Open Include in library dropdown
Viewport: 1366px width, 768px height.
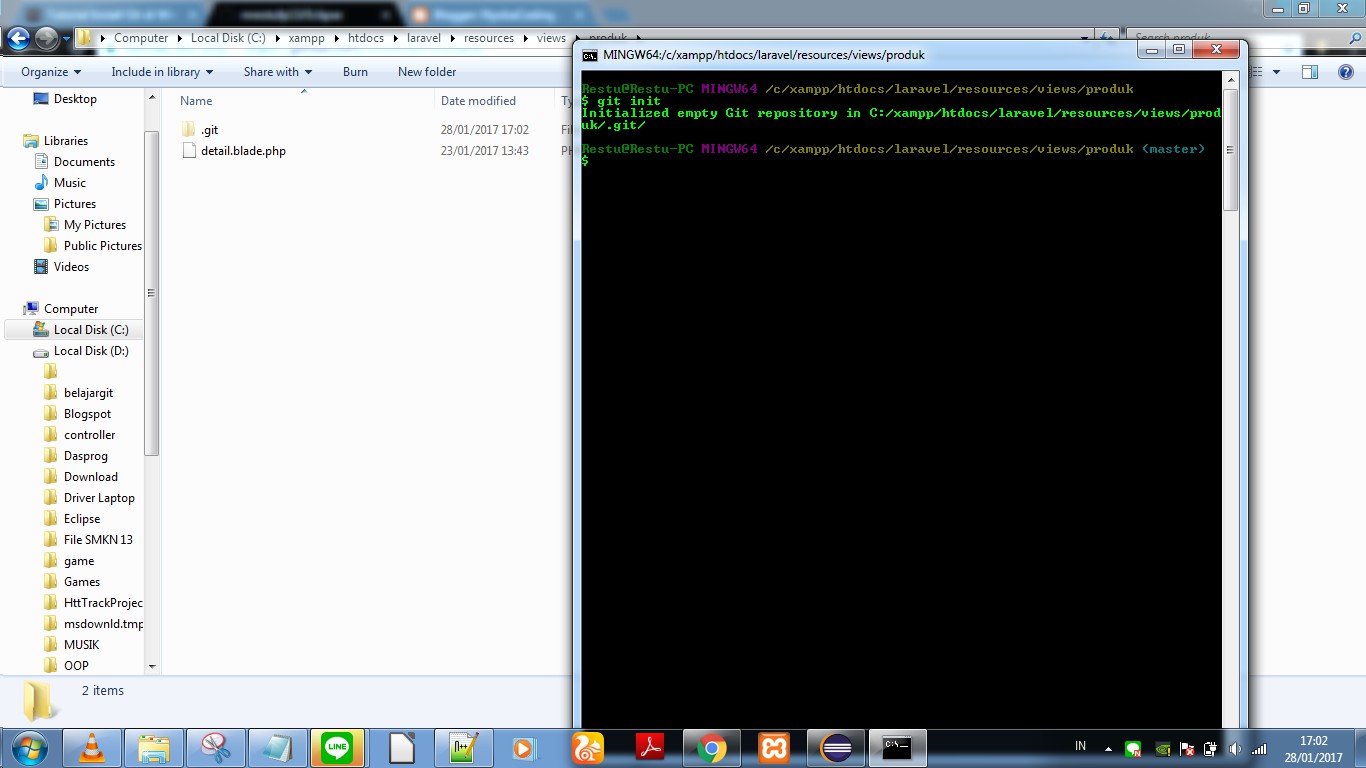162,72
